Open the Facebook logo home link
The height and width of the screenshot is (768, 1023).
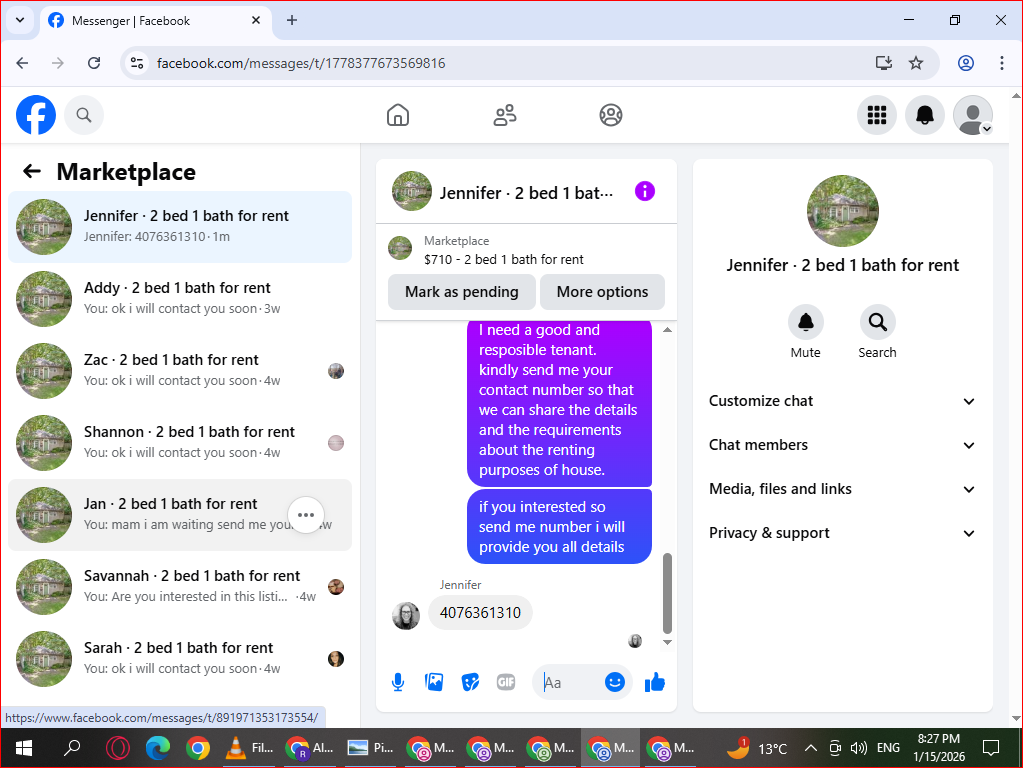(x=36, y=115)
